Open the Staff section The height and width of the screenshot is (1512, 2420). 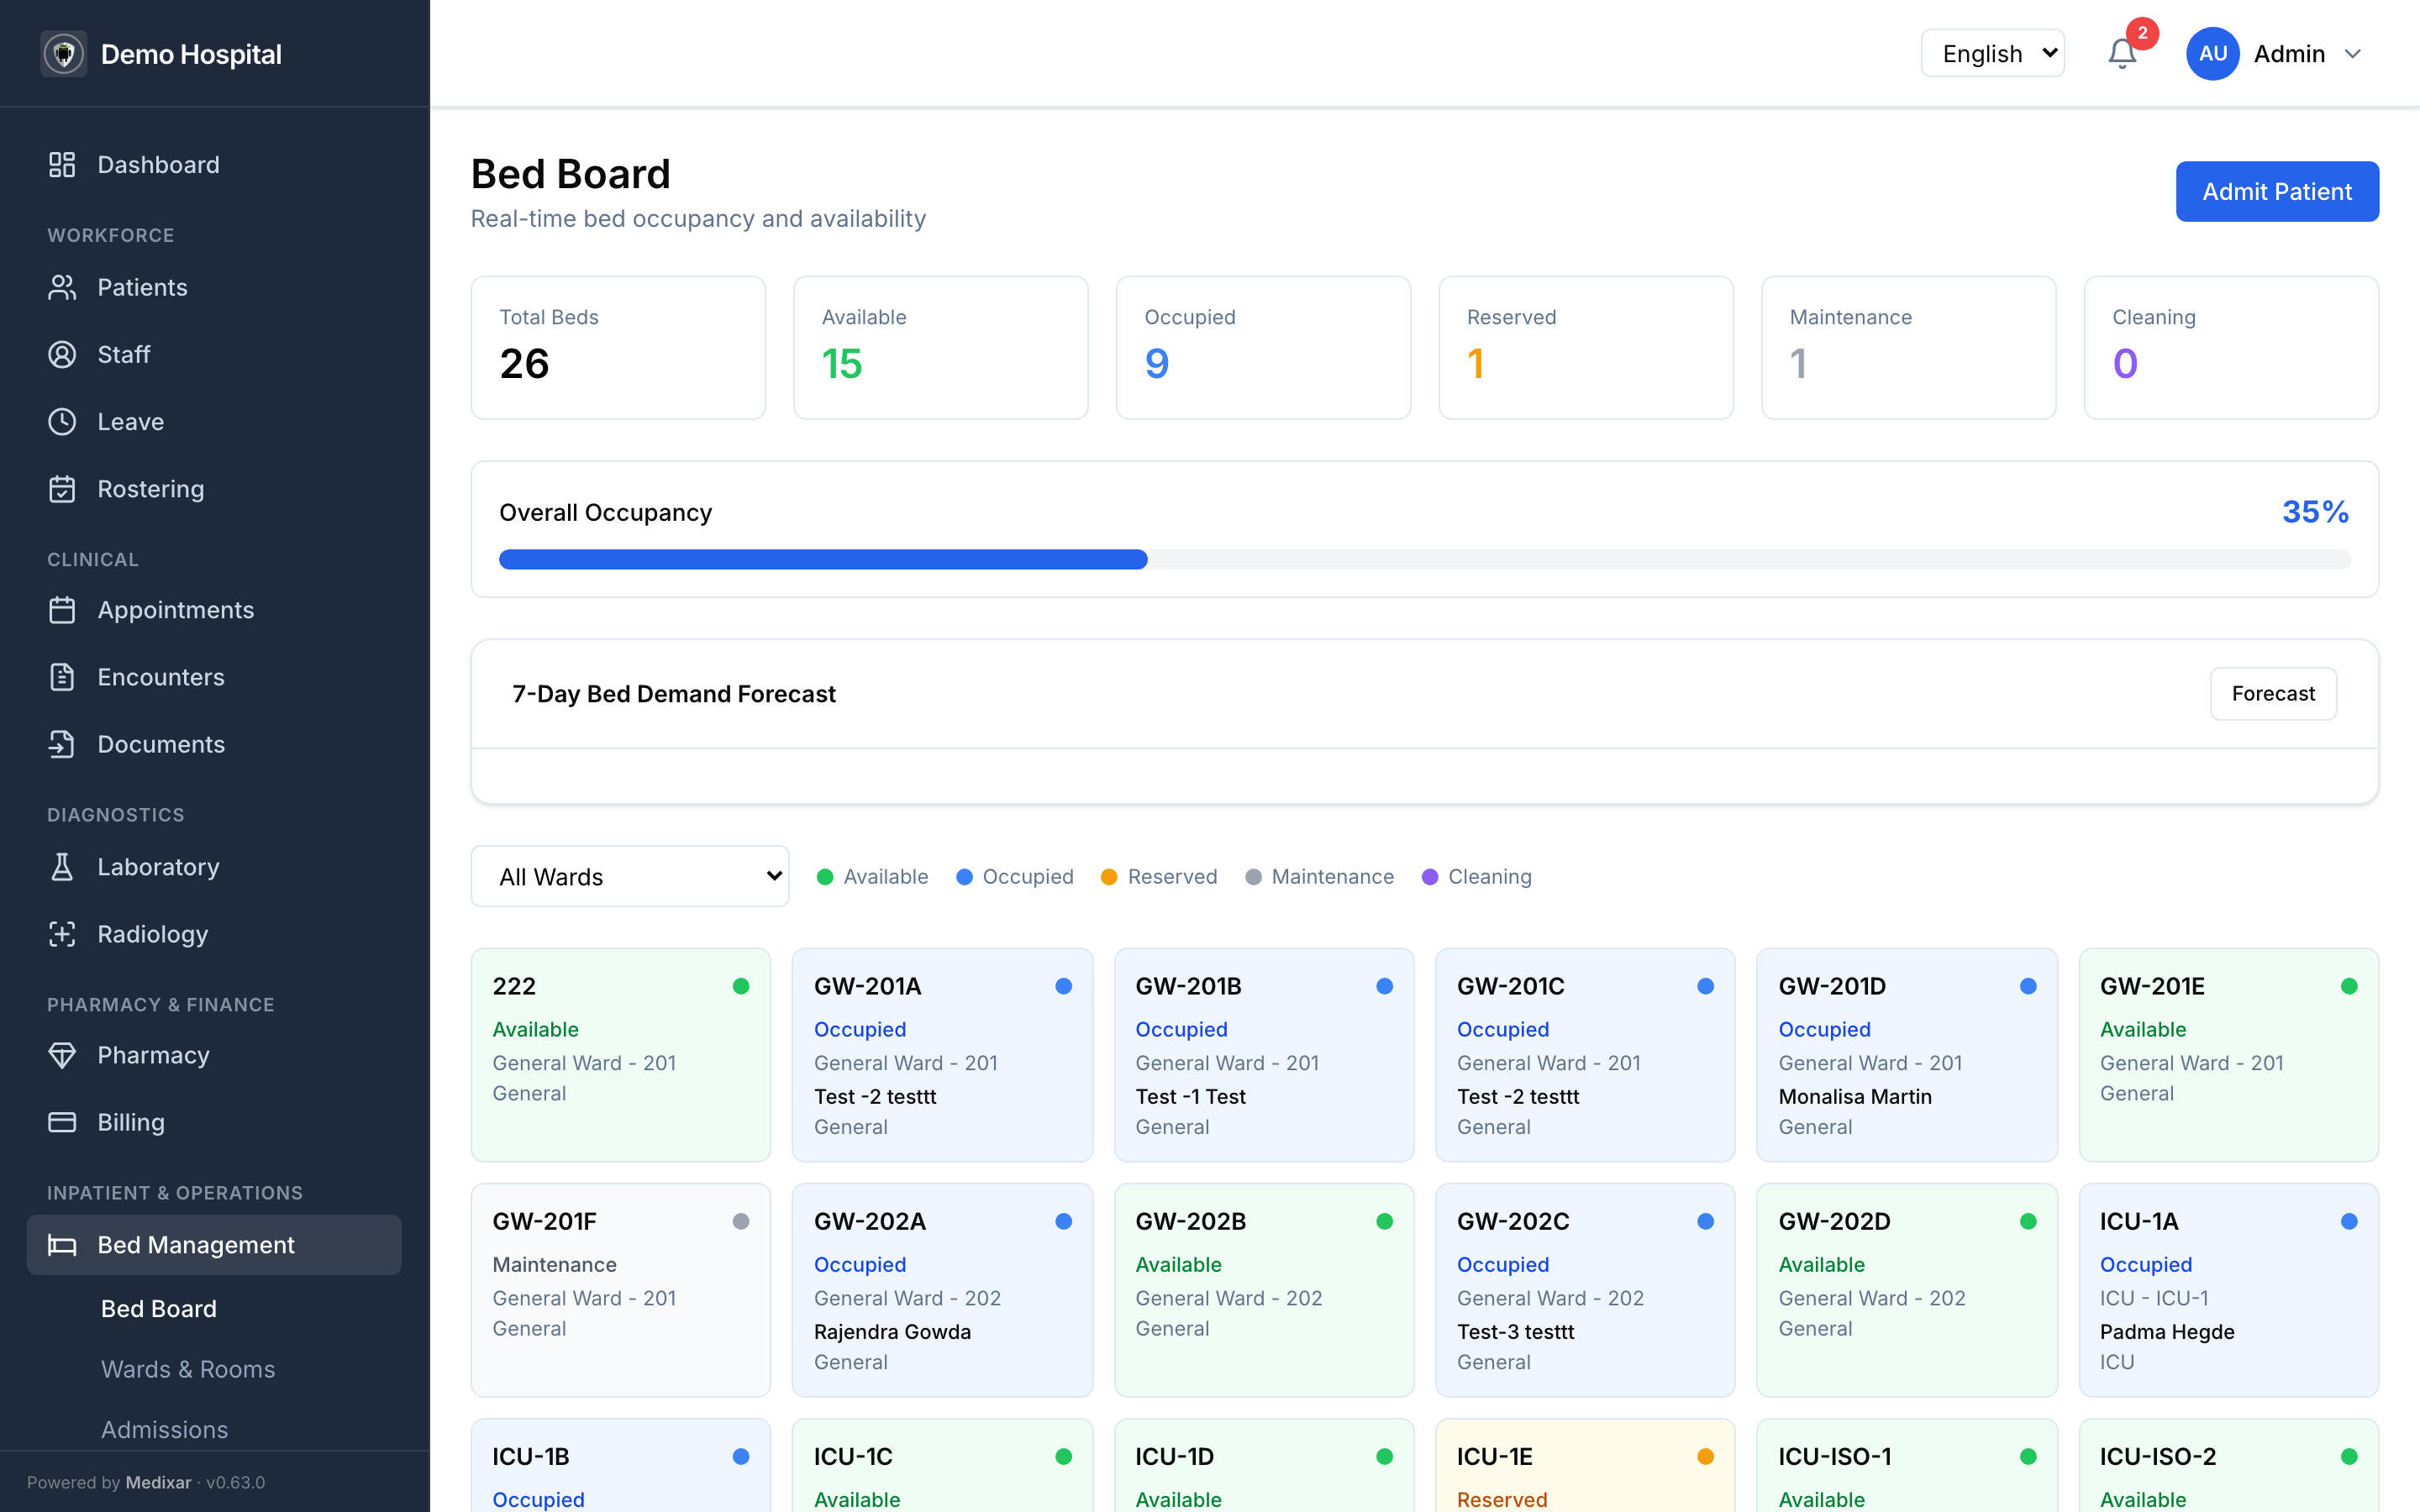(214, 354)
